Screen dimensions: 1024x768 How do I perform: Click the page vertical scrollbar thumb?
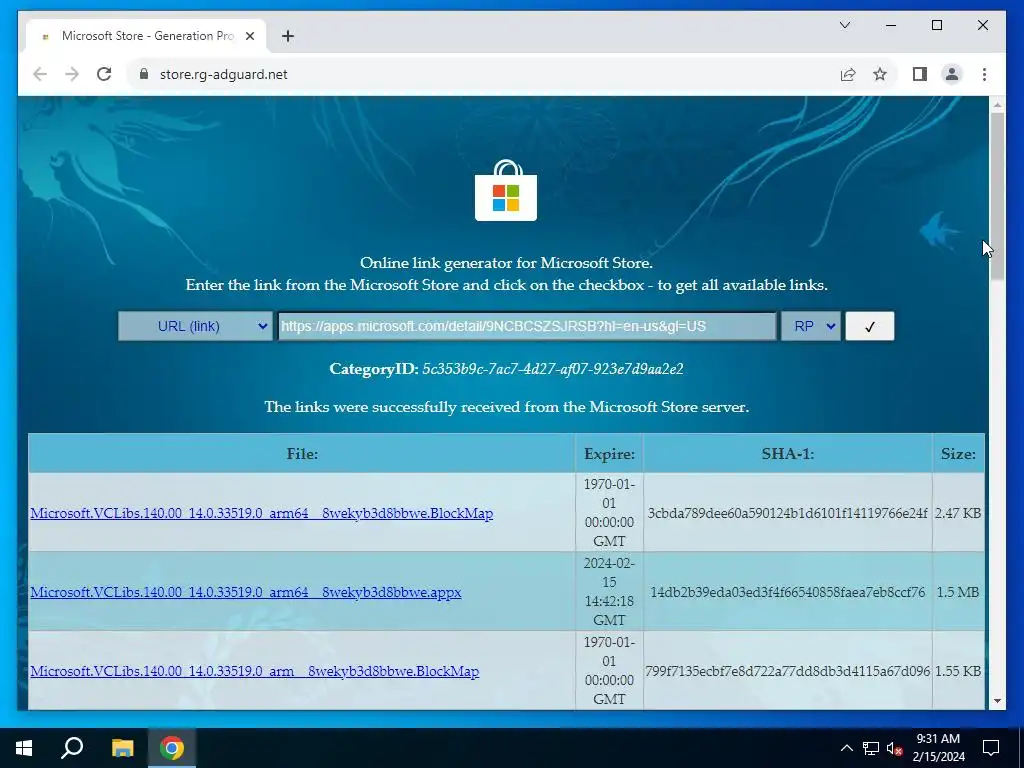pyautogui.click(x=997, y=197)
